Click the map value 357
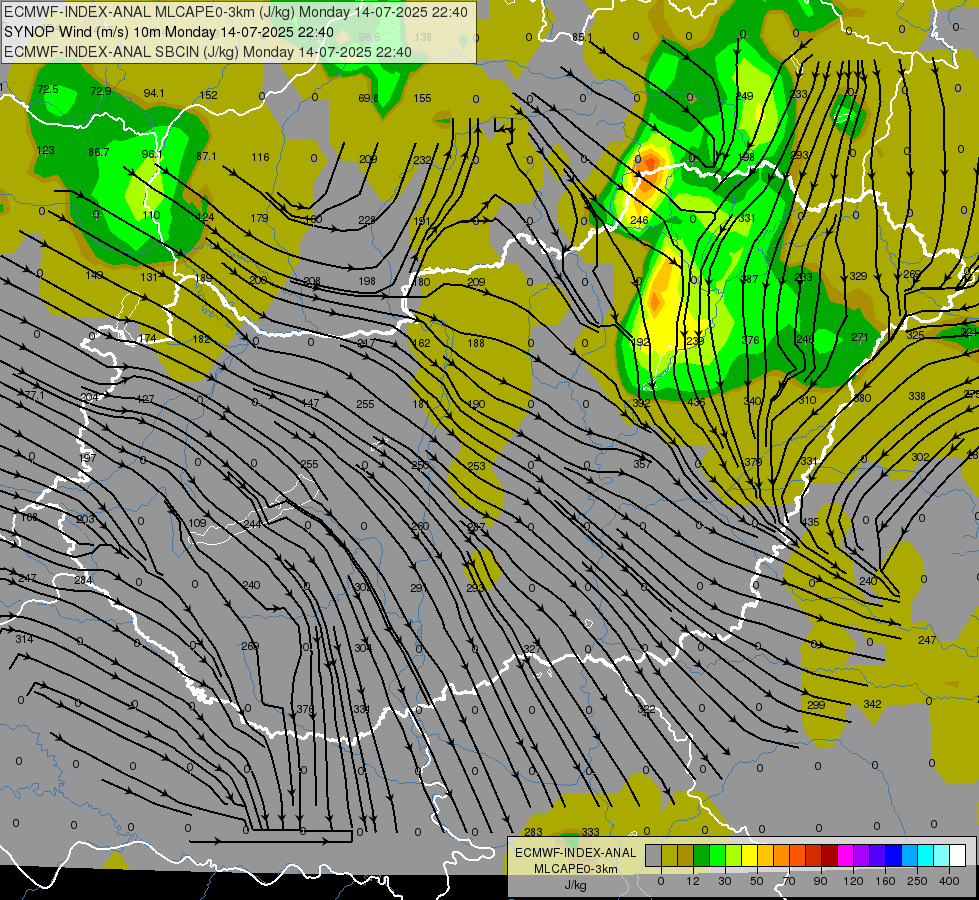979x900 pixels. [642, 463]
